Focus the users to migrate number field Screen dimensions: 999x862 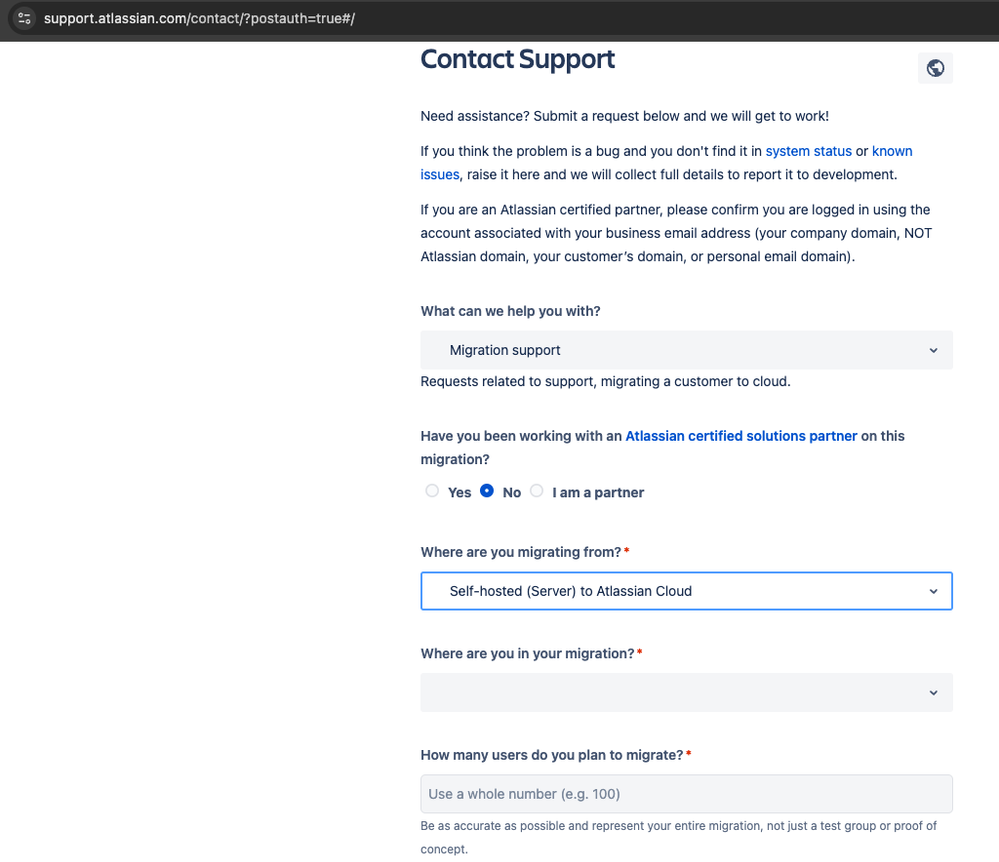pyautogui.click(x=686, y=794)
